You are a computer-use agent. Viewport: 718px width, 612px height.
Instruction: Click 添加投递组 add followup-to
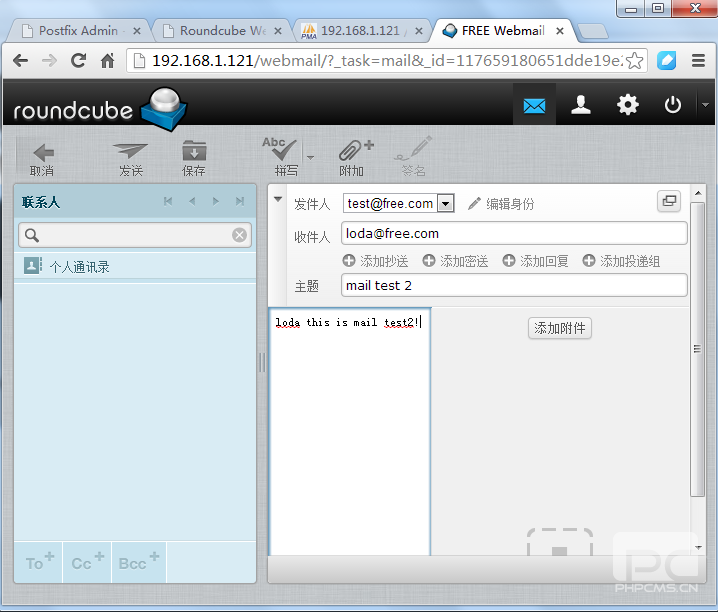tap(621, 261)
